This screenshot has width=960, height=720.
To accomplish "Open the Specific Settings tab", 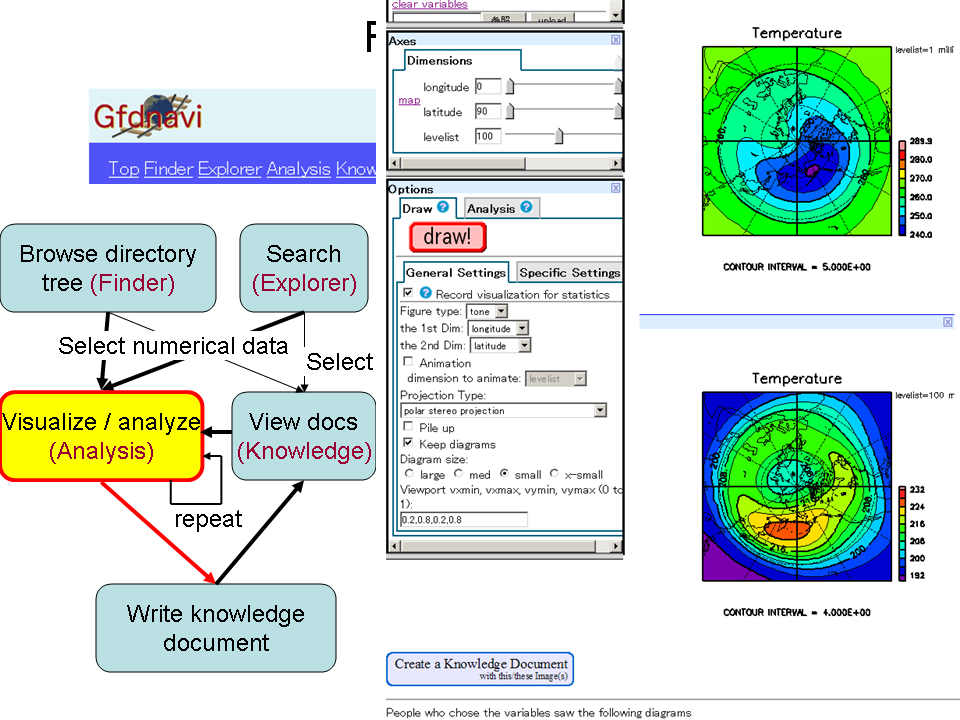I will pos(569,272).
